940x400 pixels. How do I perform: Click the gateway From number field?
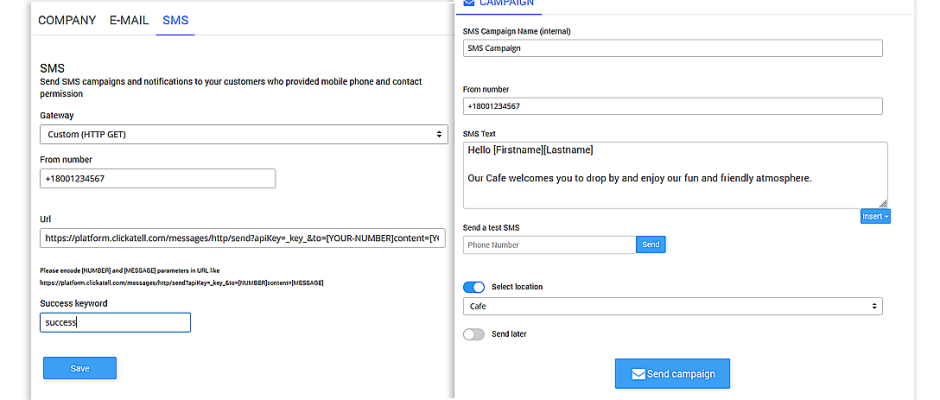pyautogui.click(x=158, y=179)
